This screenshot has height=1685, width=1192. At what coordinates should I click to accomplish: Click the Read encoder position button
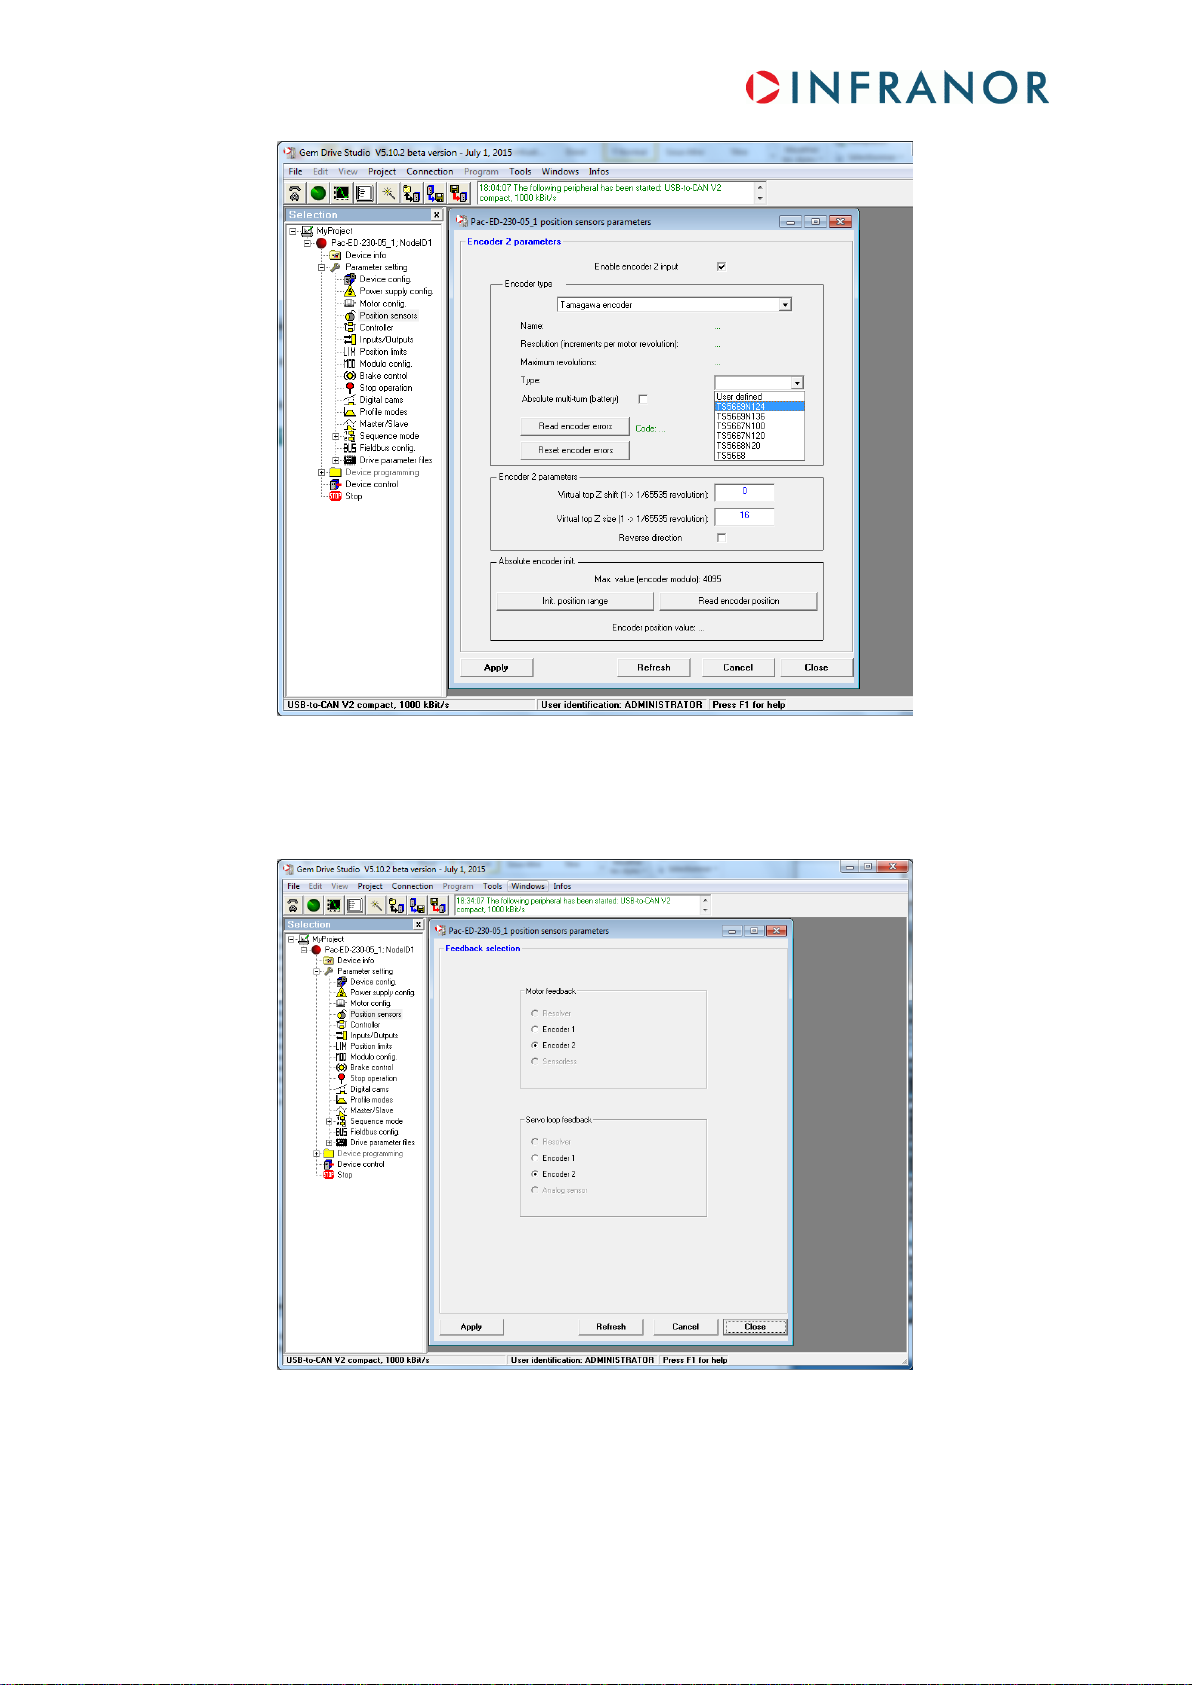coord(738,601)
